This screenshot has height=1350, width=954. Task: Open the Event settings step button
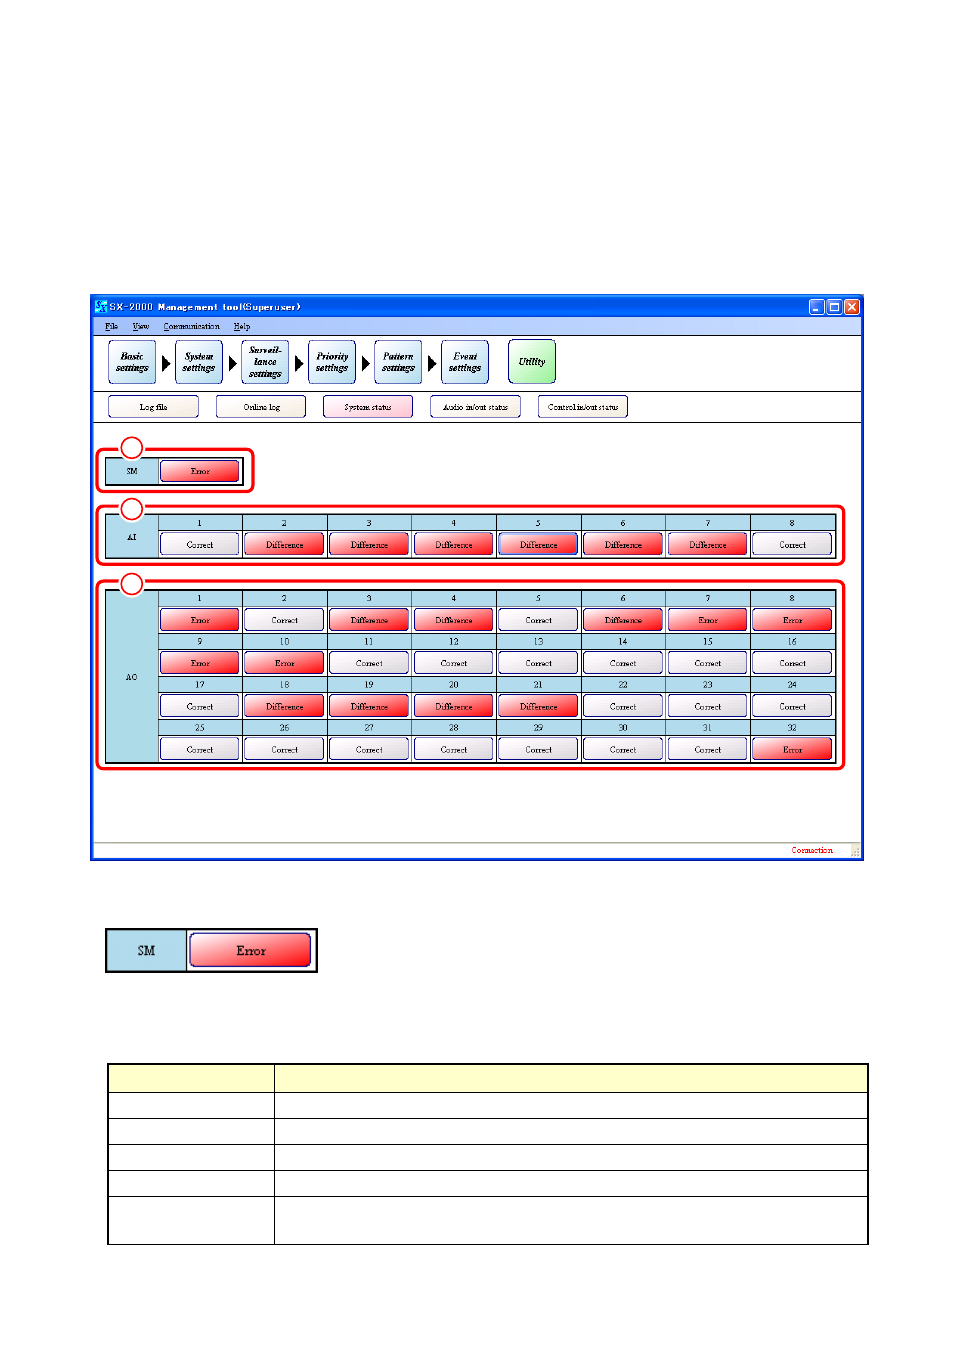pyautogui.click(x=465, y=362)
